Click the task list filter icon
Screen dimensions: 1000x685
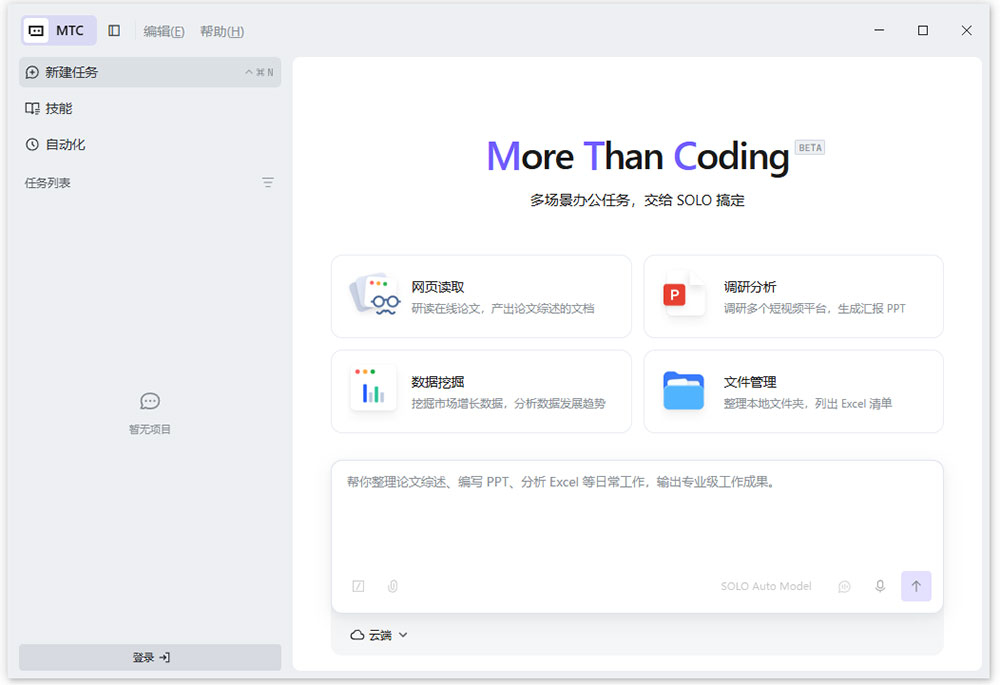click(x=268, y=183)
